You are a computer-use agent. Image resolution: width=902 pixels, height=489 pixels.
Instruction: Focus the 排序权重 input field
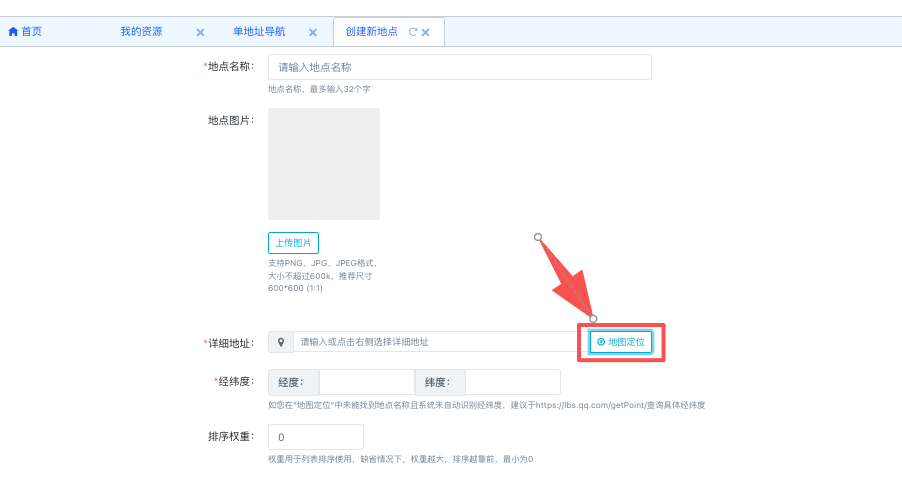pos(315,437)
